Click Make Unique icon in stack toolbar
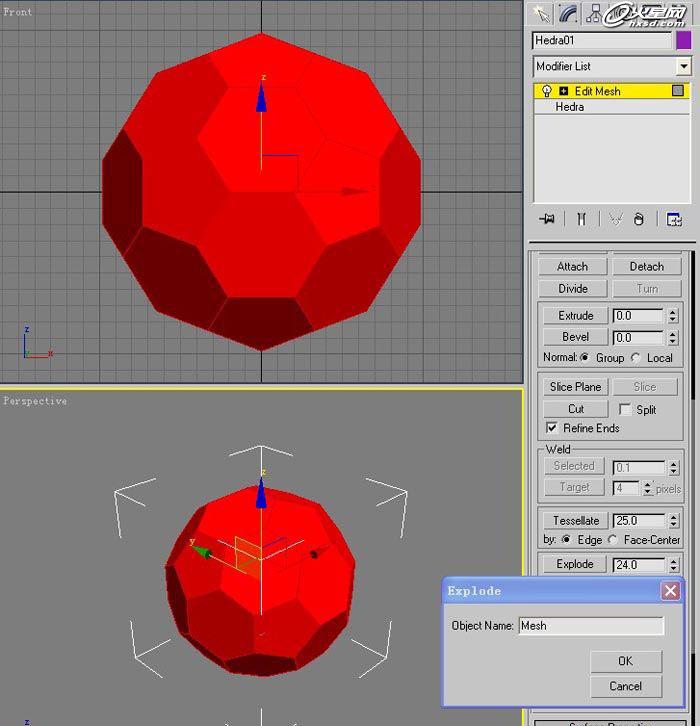 [x=614, y=219]
